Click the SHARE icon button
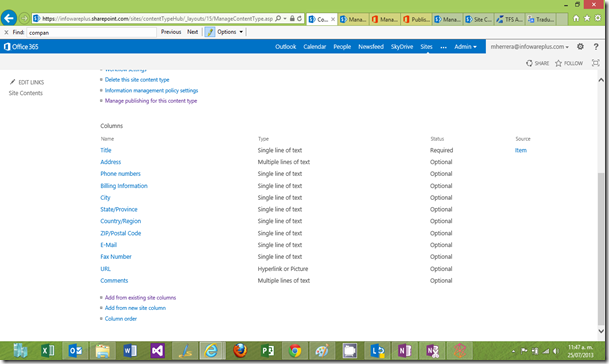 538,63
